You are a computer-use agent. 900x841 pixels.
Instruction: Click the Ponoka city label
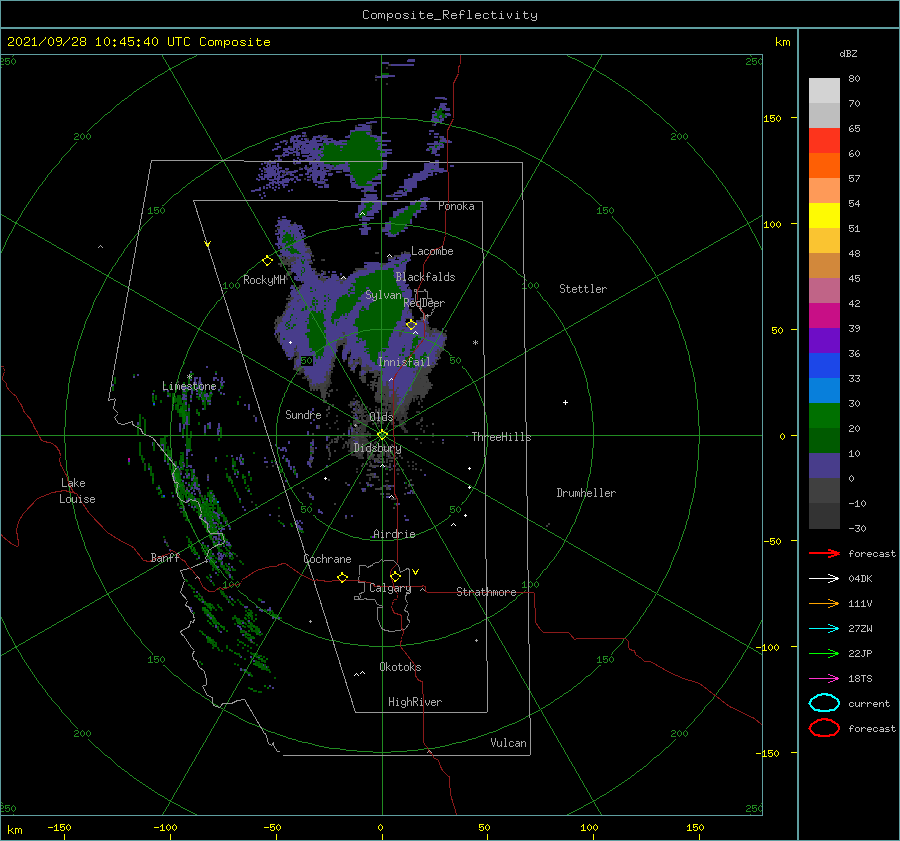[456, 206]
